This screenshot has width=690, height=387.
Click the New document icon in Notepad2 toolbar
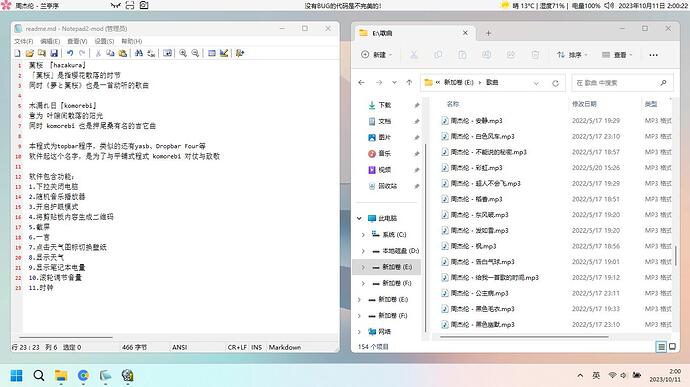click(x=18, y=53)
